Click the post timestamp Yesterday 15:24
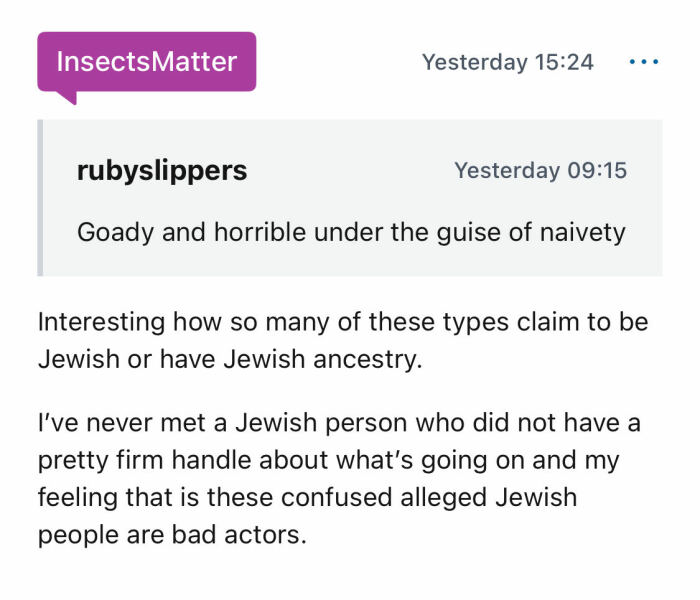 (x=507, y=62)
